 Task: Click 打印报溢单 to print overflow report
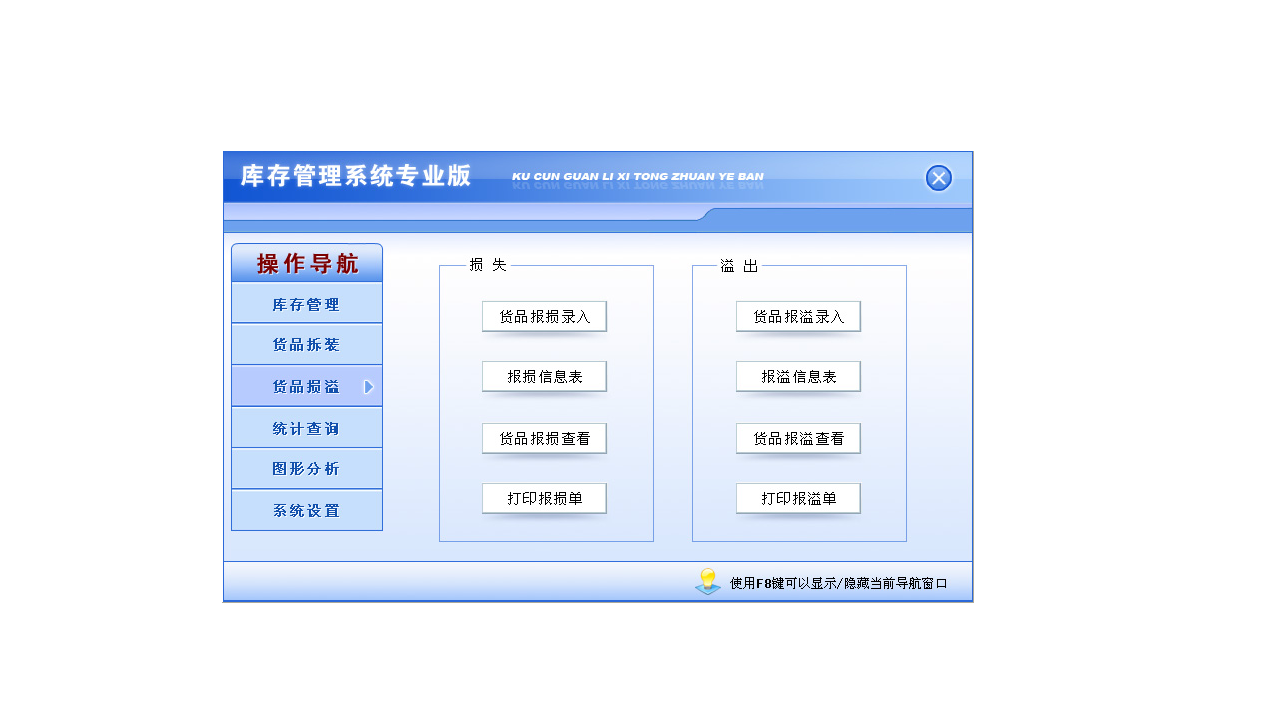(798, 498)
